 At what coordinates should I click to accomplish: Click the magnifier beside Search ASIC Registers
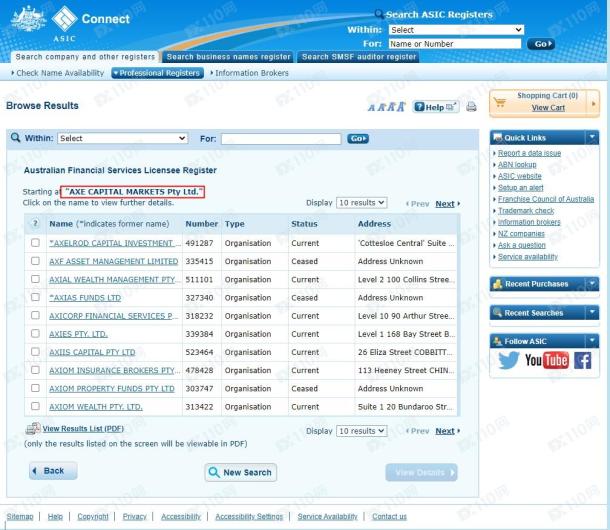pos(379,14)
